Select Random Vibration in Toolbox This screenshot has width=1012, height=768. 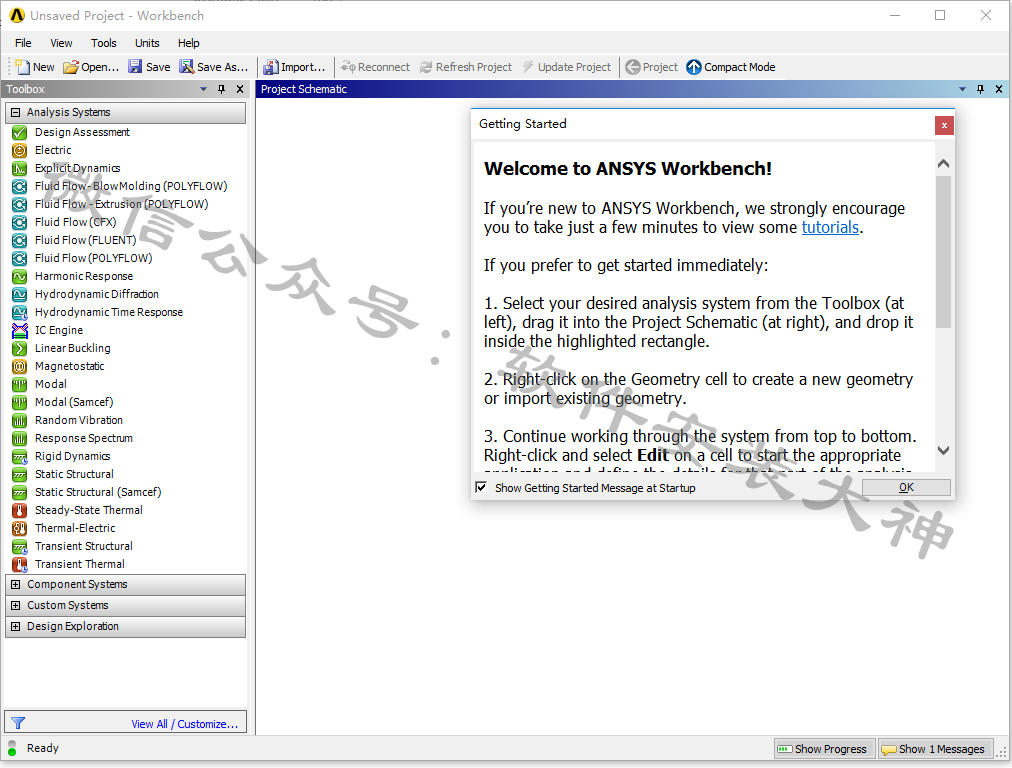(x=79, y=420)
